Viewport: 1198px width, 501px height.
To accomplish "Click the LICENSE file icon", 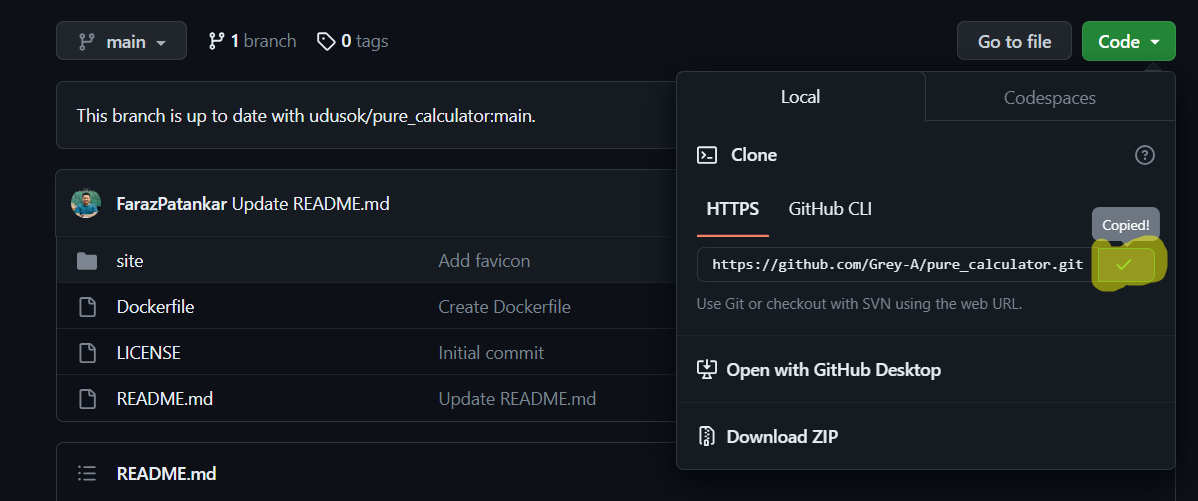I will tap(88, 353).
